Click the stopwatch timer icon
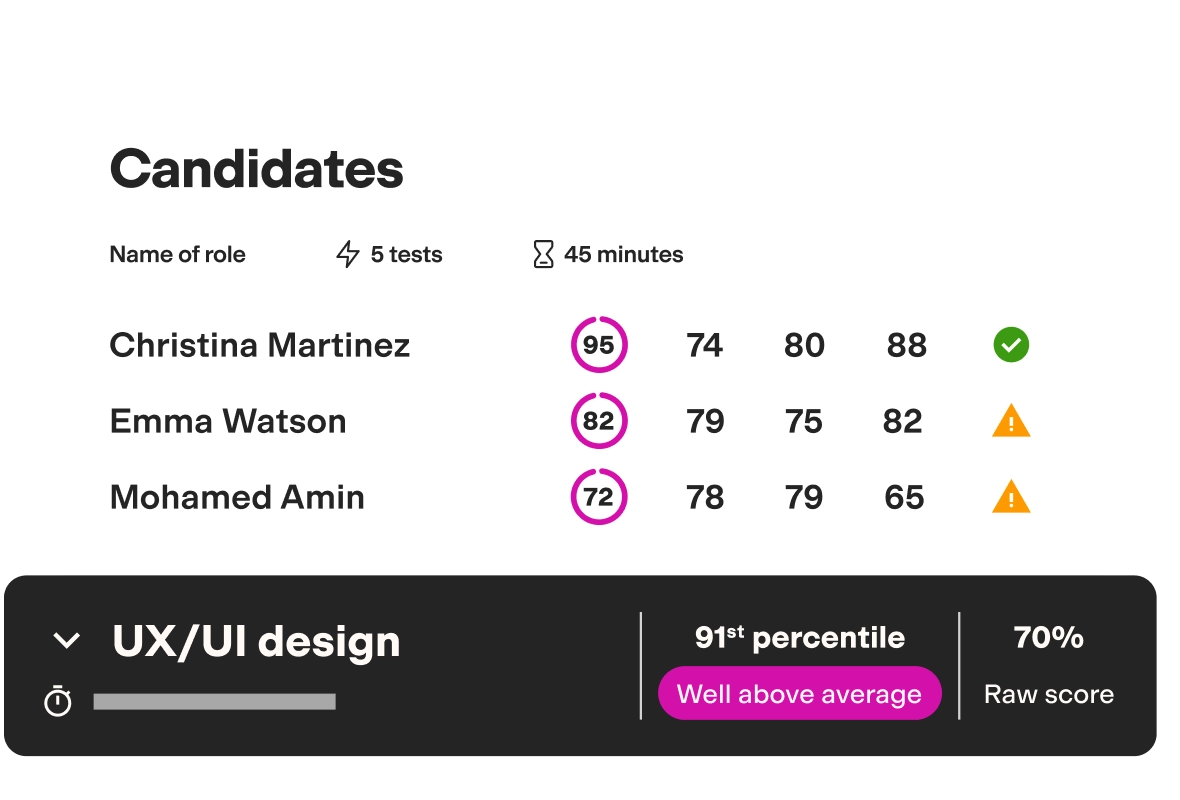This screenshot has height=800, width=1180. click(x=57, y=701)
